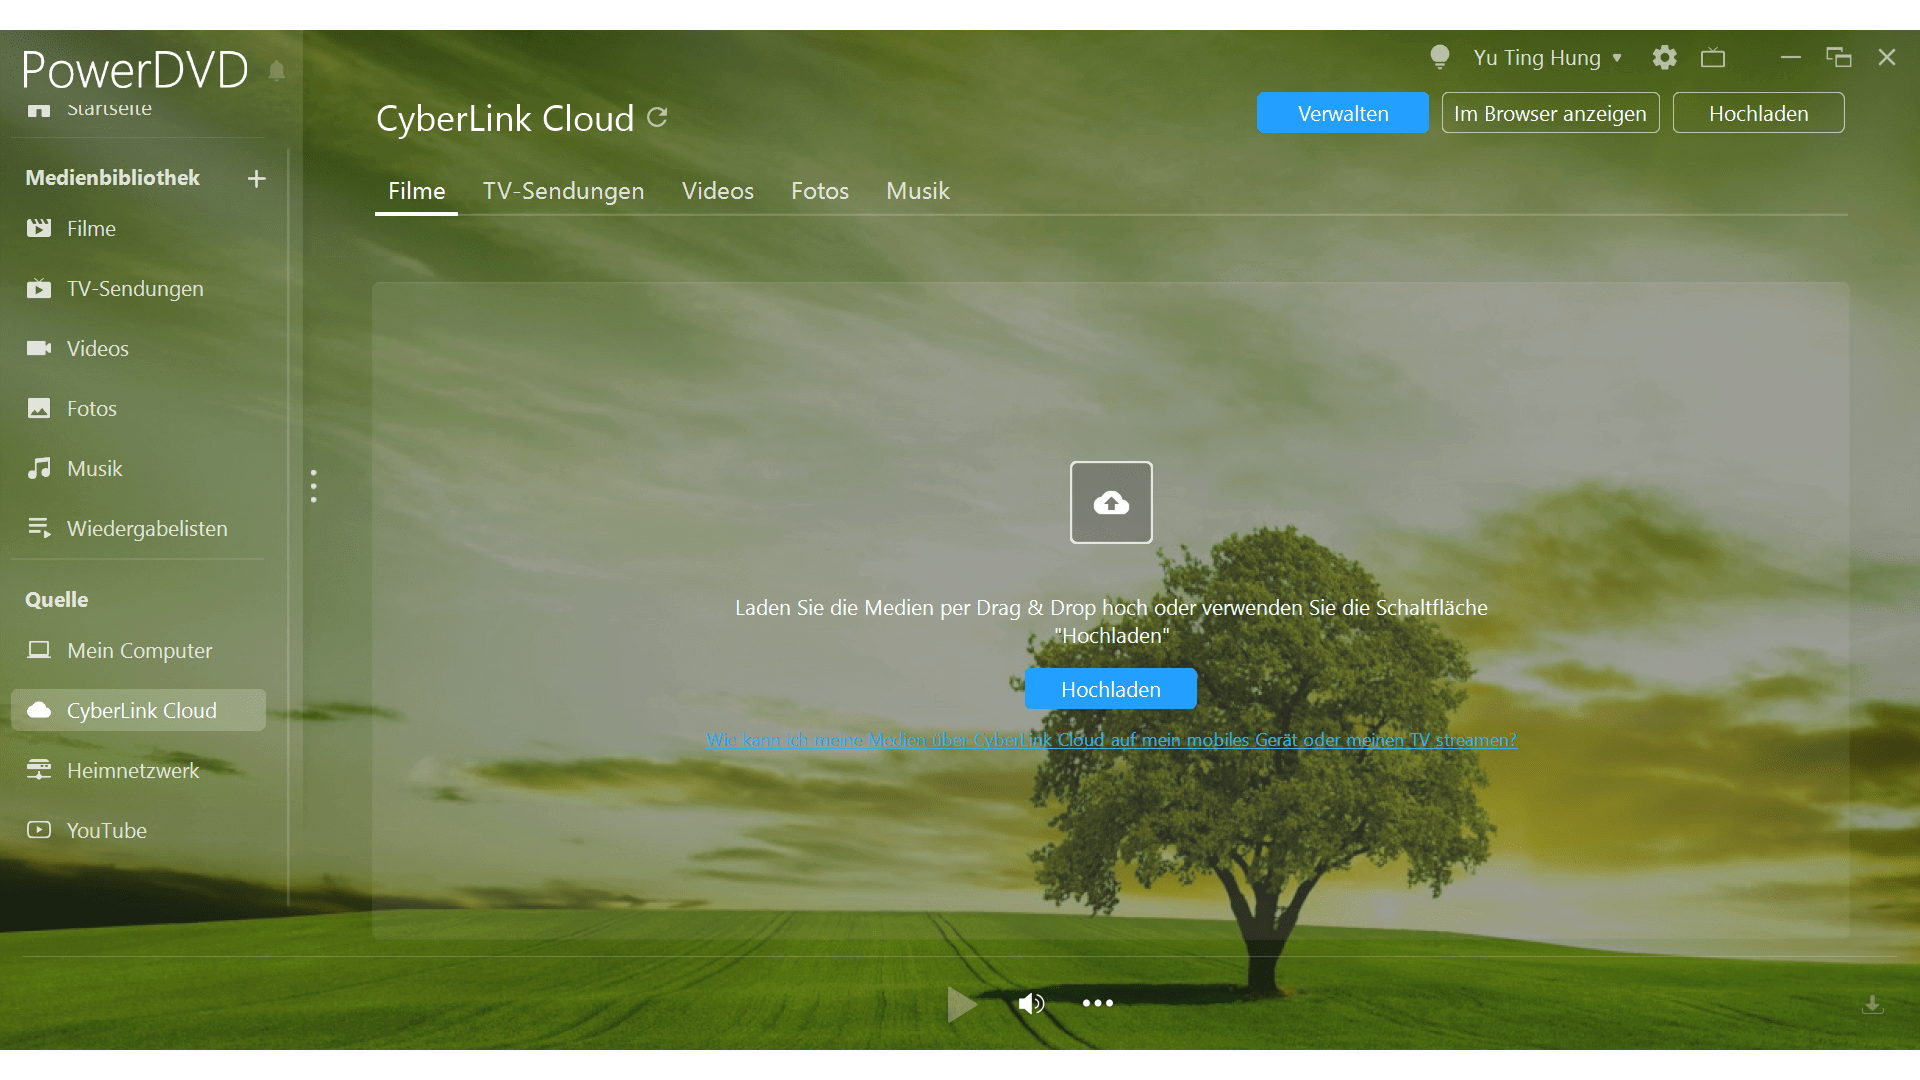Expand the more options ellipsis menu
This screenshot has width=1920, height=1080.
1097,1004
